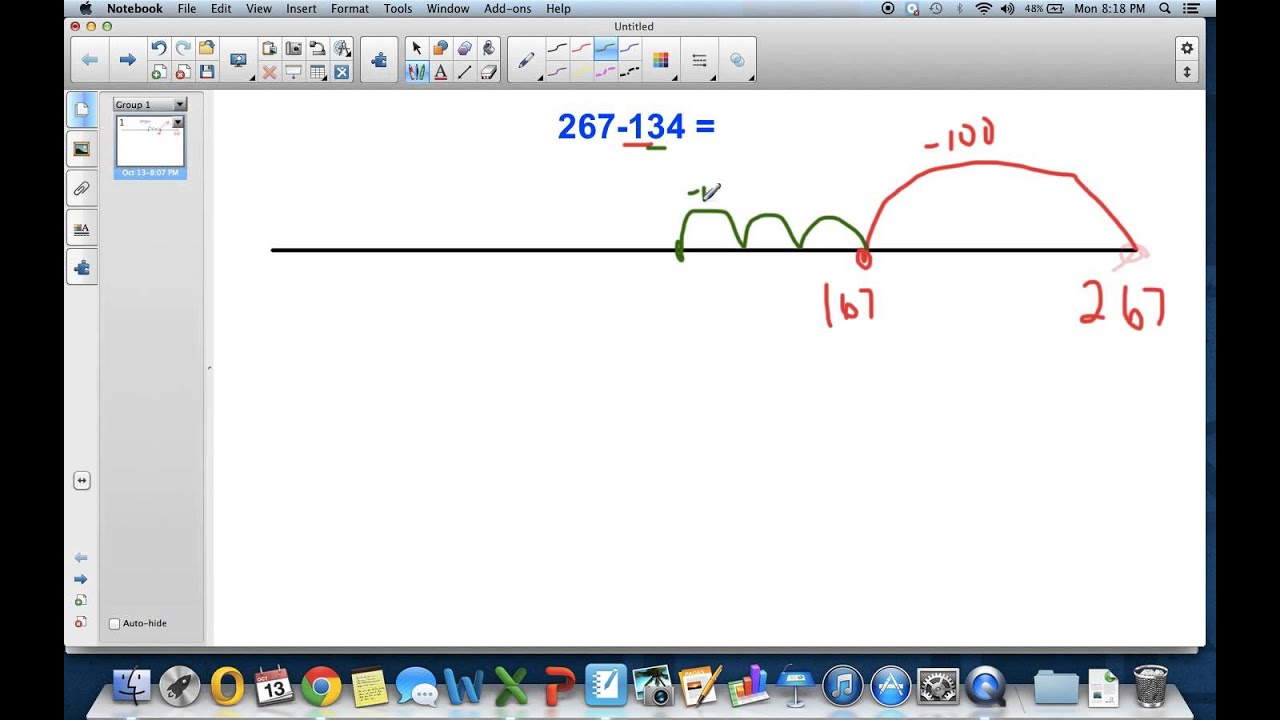Click the sidebar previous page arrow
Viewport: 1280px width, 720px height.
(81, 558)
